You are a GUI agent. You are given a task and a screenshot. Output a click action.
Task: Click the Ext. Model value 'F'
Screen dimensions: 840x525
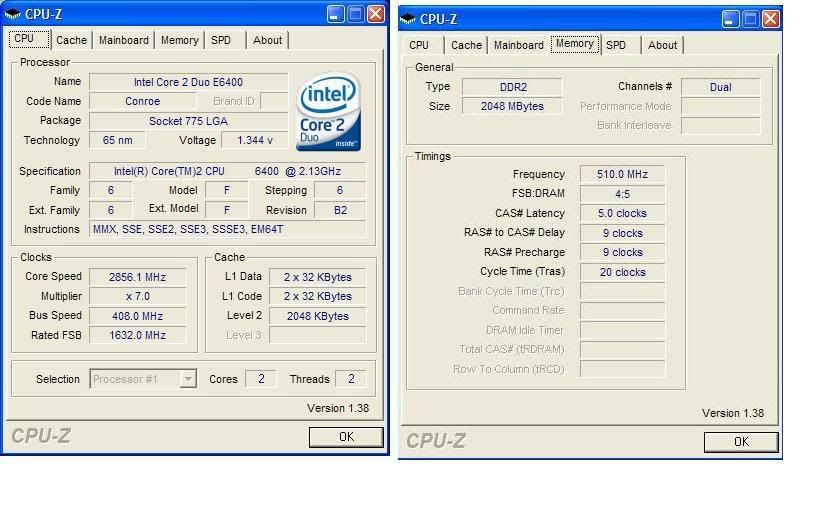tap(227, 210)
